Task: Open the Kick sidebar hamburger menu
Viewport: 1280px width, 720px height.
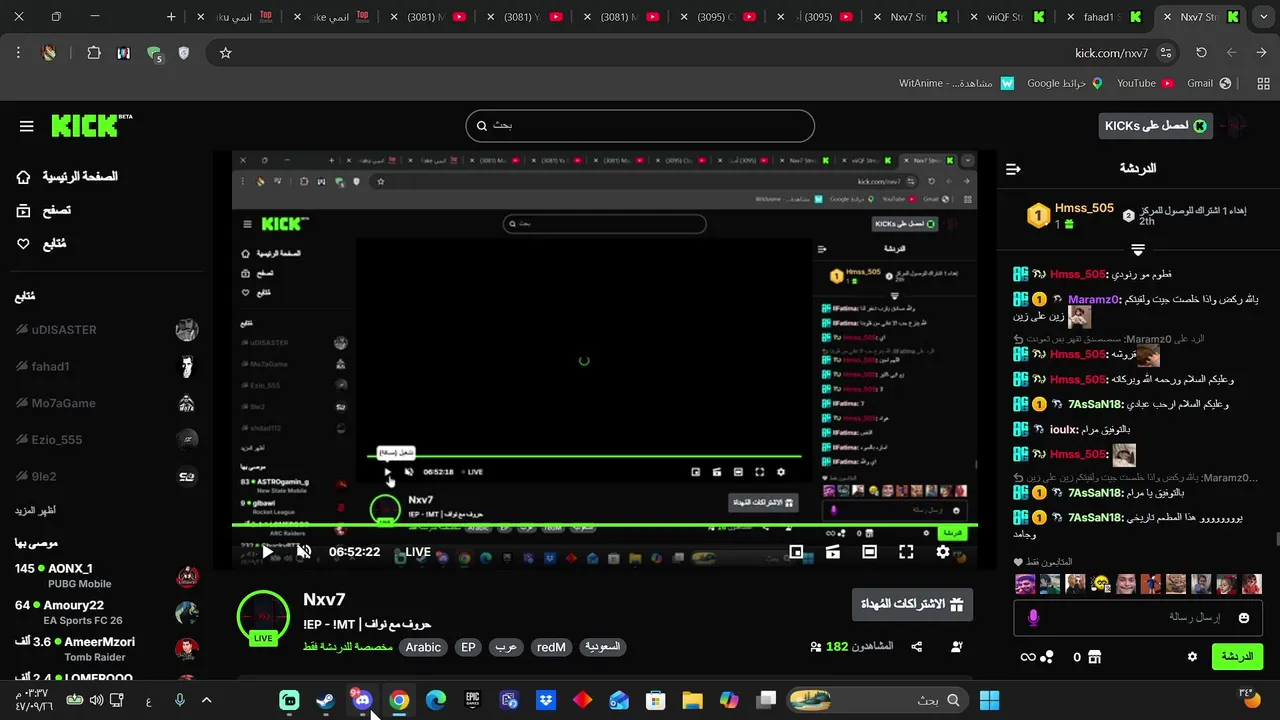Action: 27,126
